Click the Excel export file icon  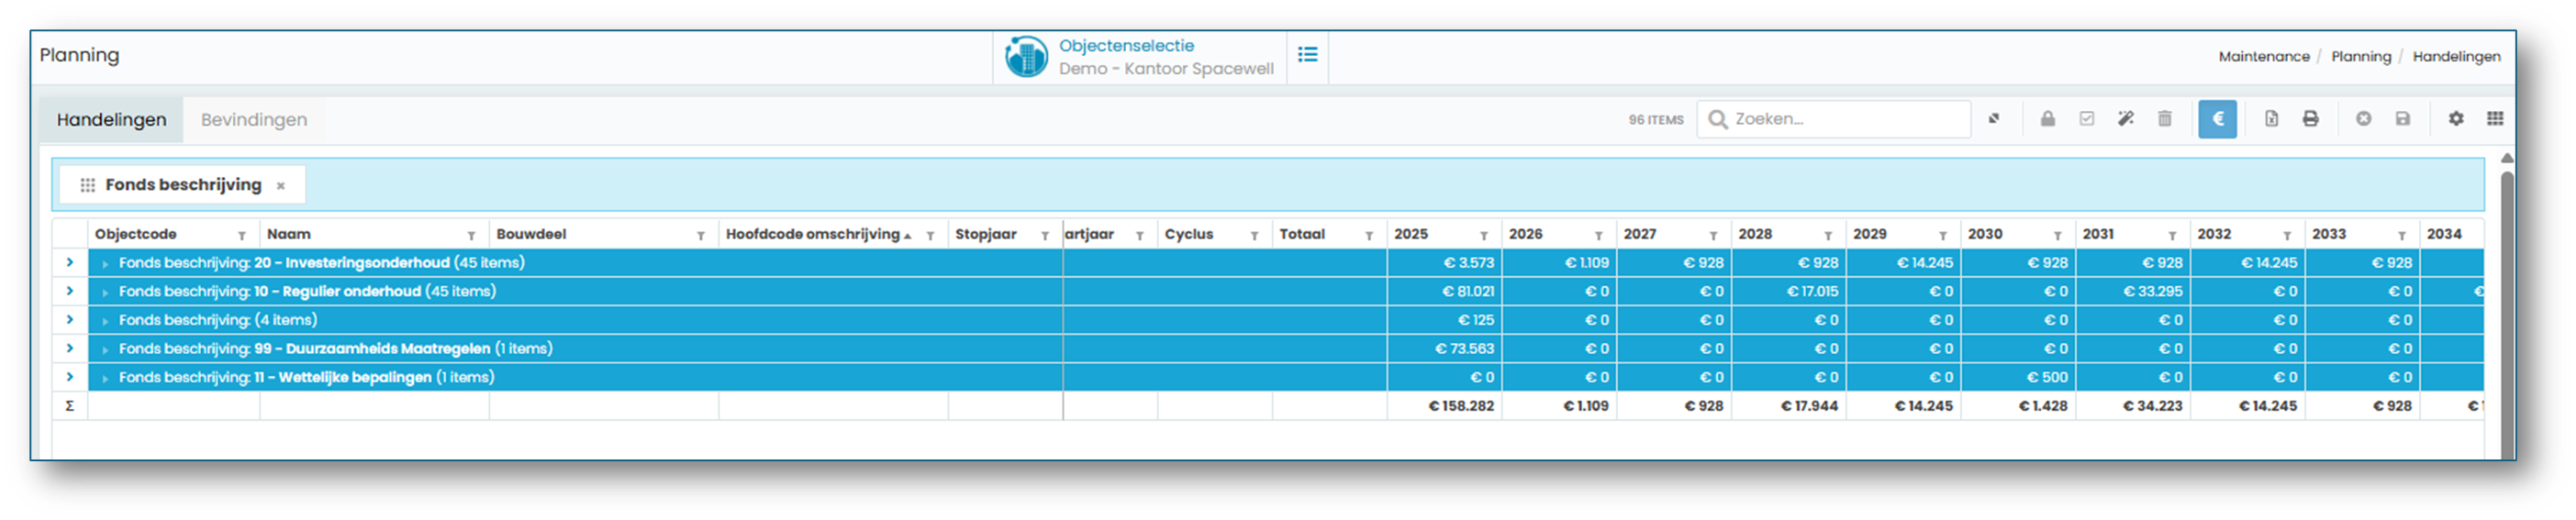tap(2271, 119)
